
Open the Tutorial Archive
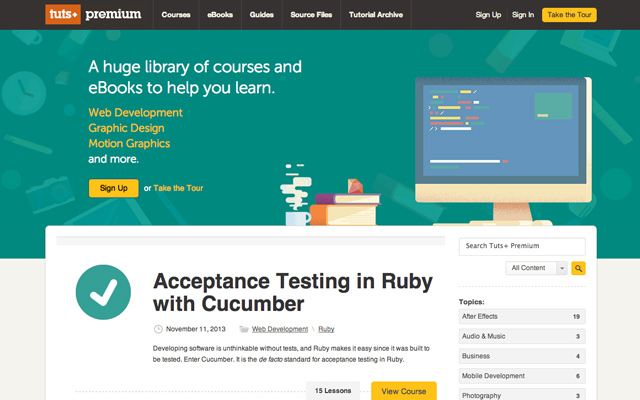376,15
